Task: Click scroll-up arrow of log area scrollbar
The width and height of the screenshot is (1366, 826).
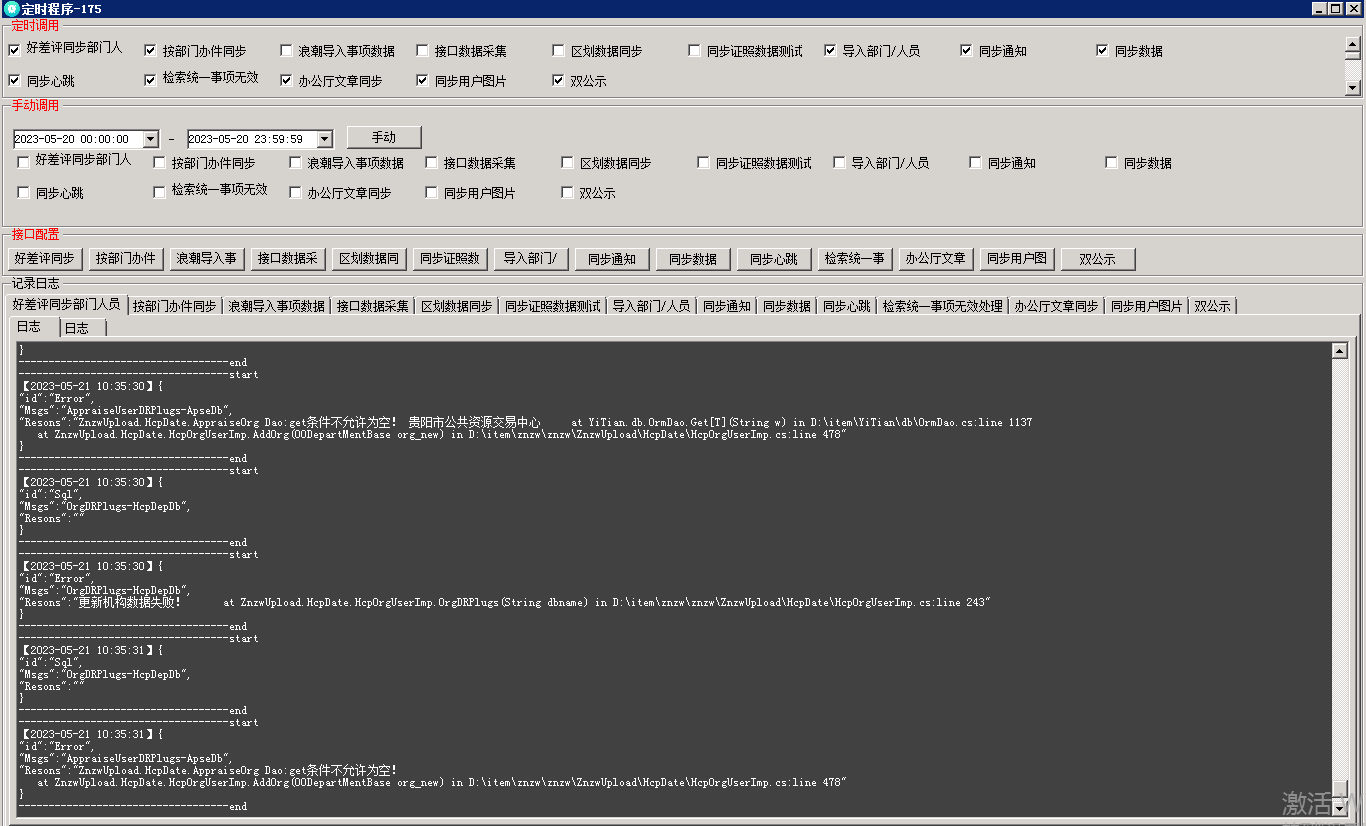Action: pos(1340,351)
